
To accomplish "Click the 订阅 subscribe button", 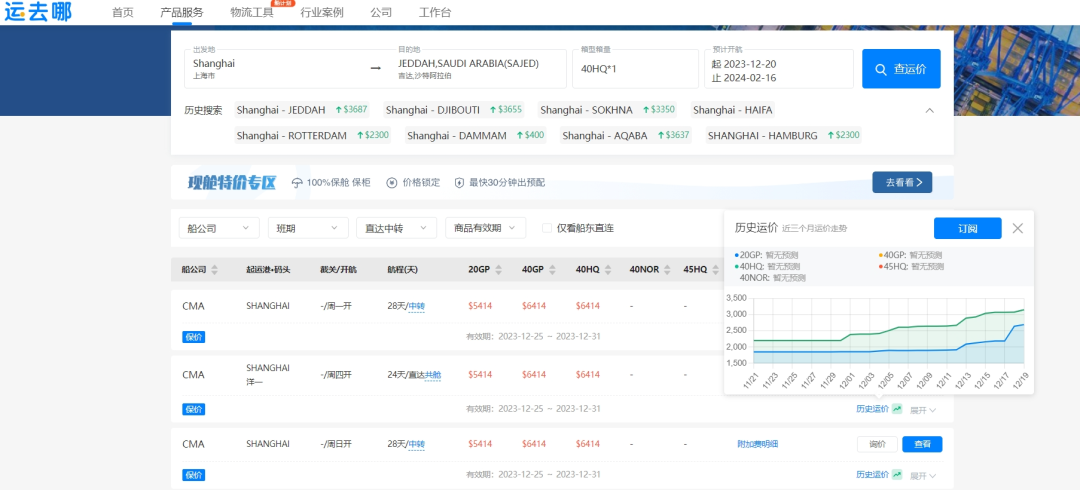I will 967,228.
